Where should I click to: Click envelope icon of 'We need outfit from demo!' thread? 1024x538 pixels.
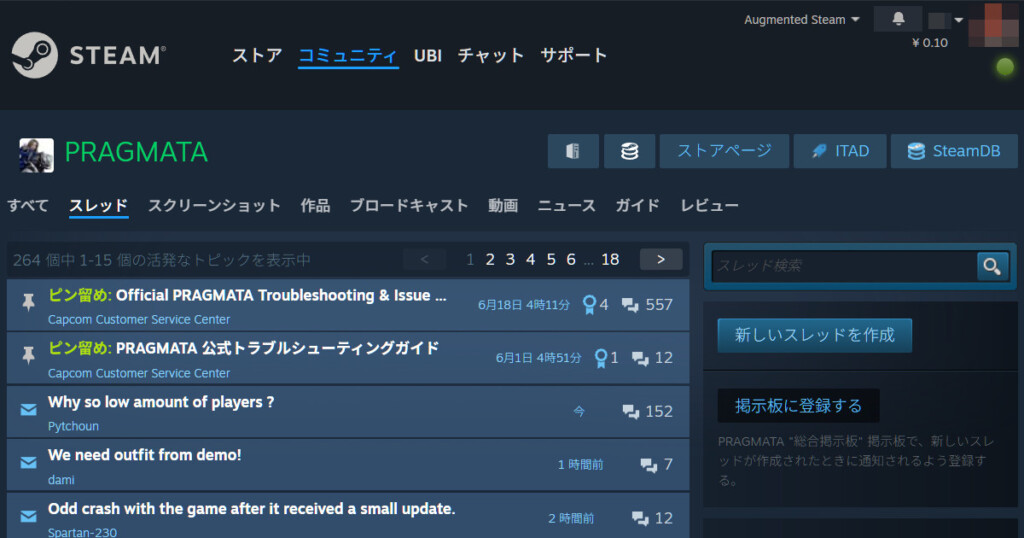coord(28,463)
